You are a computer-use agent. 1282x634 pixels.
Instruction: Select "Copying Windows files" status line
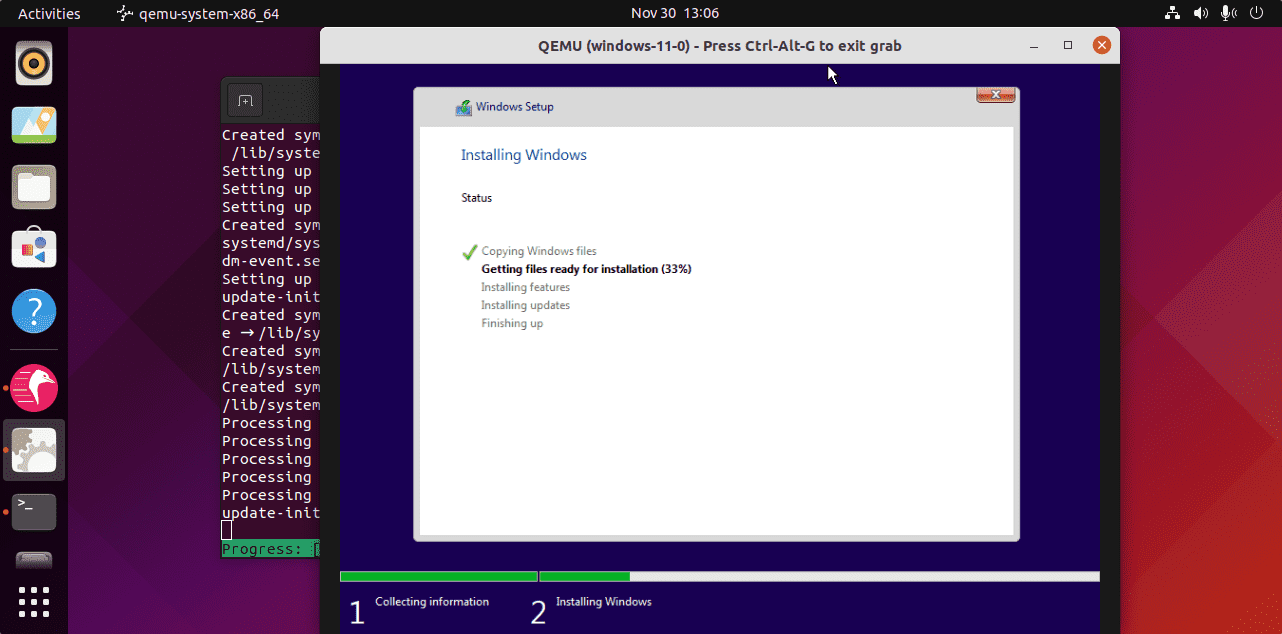[539, 251]
